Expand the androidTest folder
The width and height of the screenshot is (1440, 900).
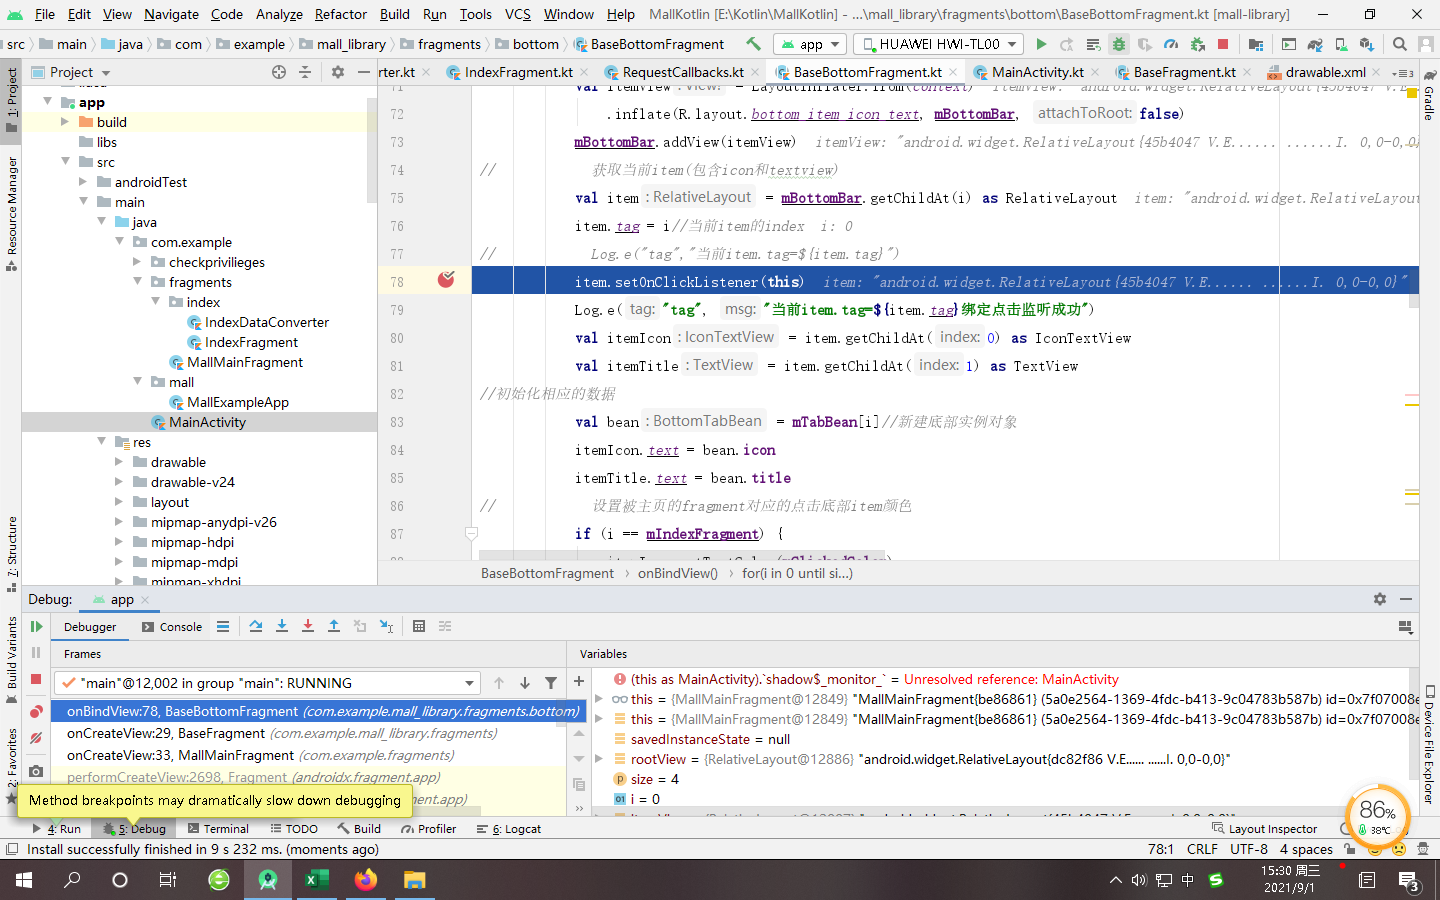tap(83, 182)
